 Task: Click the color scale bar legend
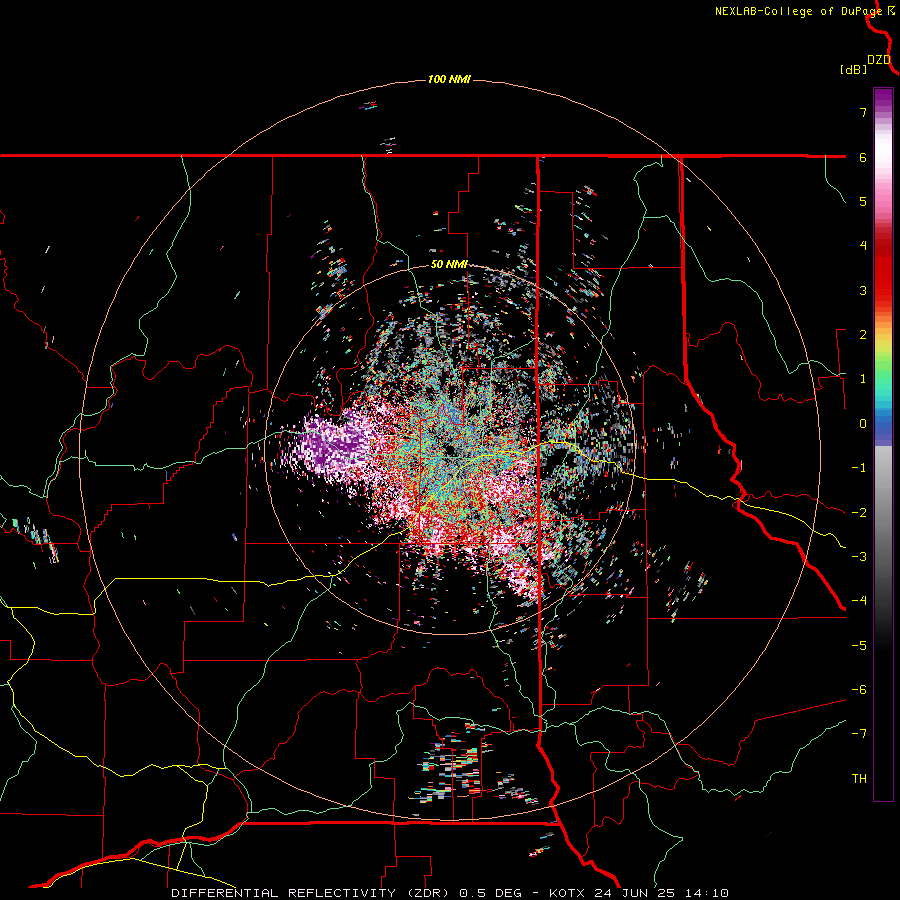tap(883, 444)
